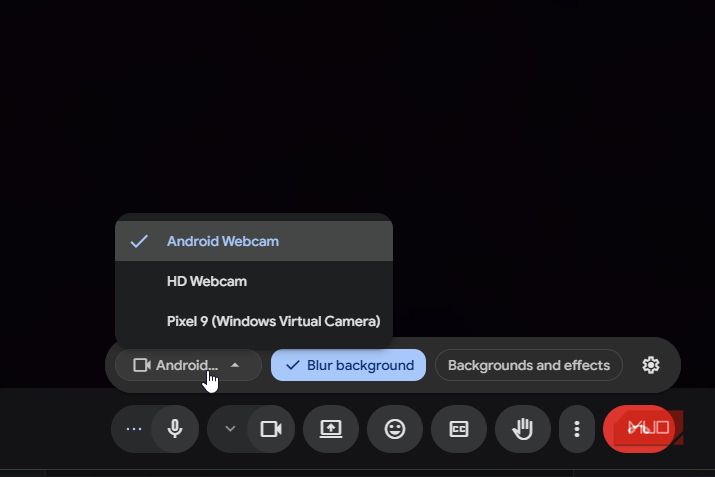Open audio options three-dot button
Viewport: 715px width, 477px height.
pos(134,429)
